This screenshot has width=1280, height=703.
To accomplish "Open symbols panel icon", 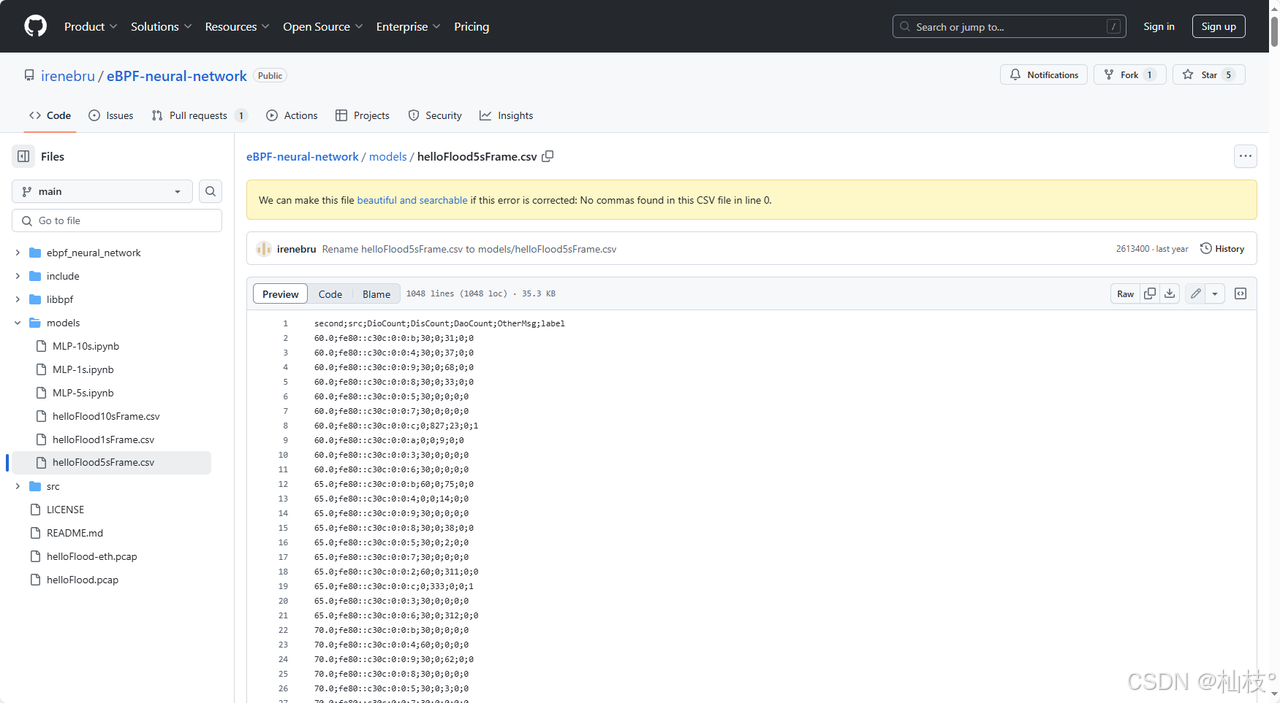I will (1241, 294).
